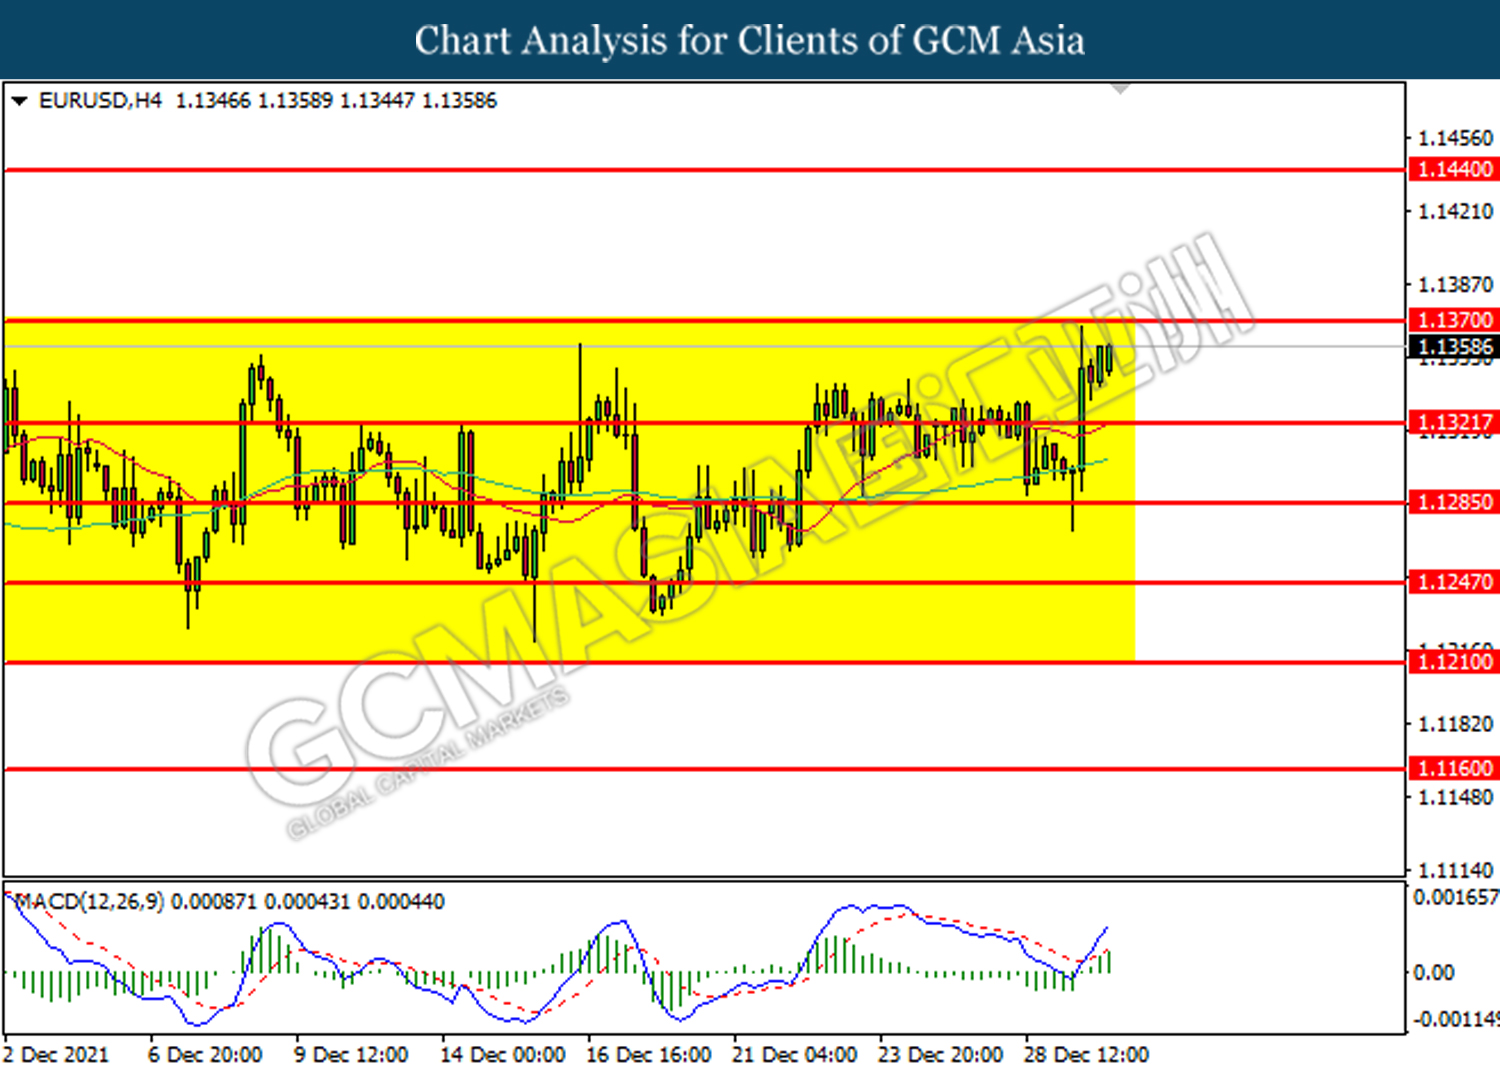Select the 1.11600 support price label
Image resolution: width=1500 pixels, height=1071 pixels.
click(x=1454, y=768)
